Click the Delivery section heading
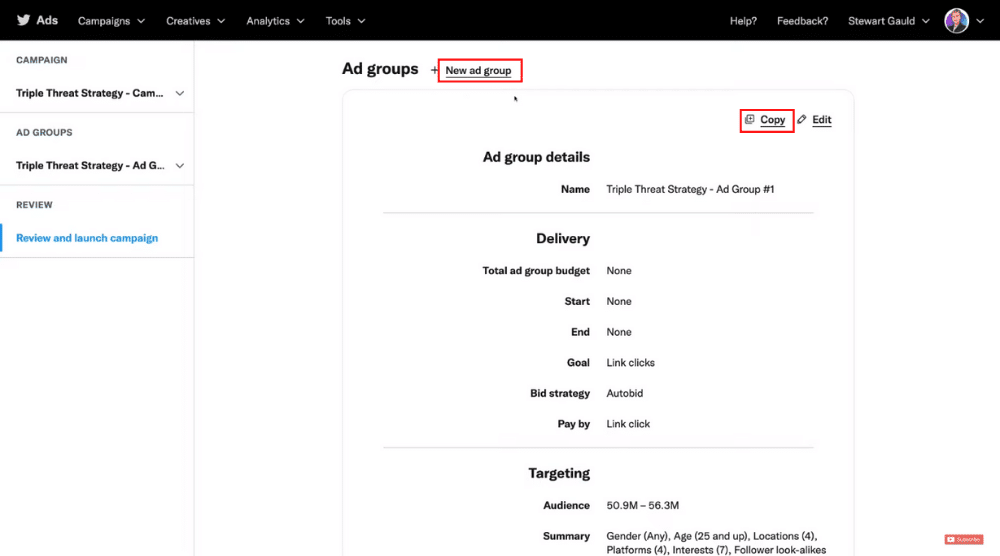The width and height of the screenshot is (1000, 556). point(562,238)
